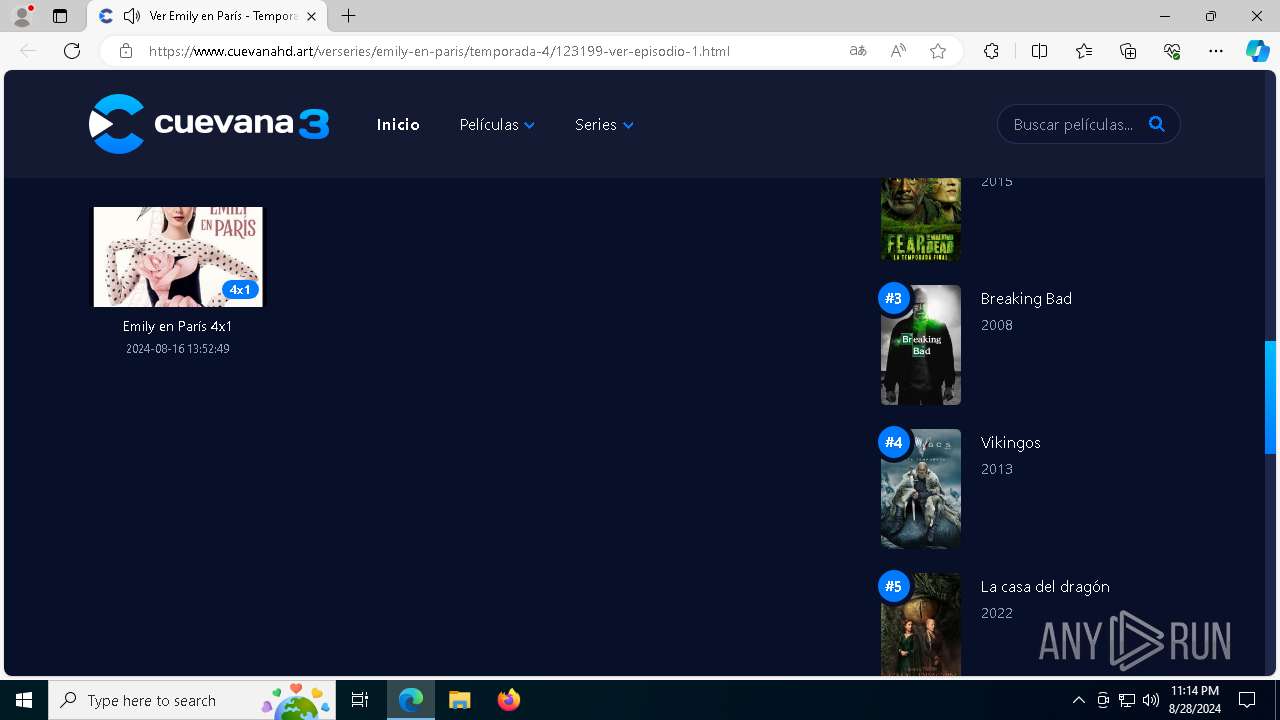The image size is (1280, 720).
Task: Expand the Series dropdown menu
Action: 604,125
